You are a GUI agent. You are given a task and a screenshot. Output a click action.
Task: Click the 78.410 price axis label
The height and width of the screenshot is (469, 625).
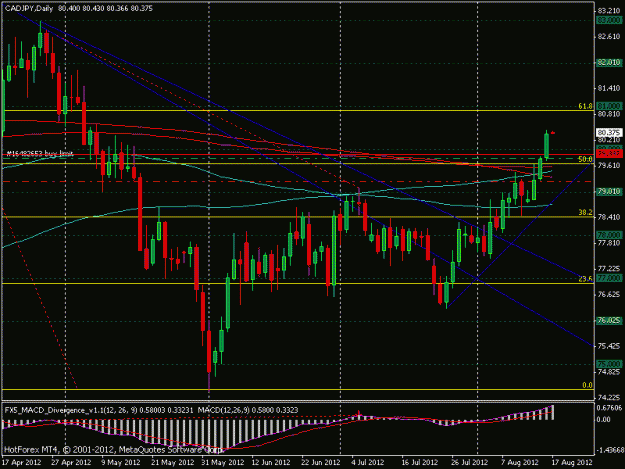point(609,217)
